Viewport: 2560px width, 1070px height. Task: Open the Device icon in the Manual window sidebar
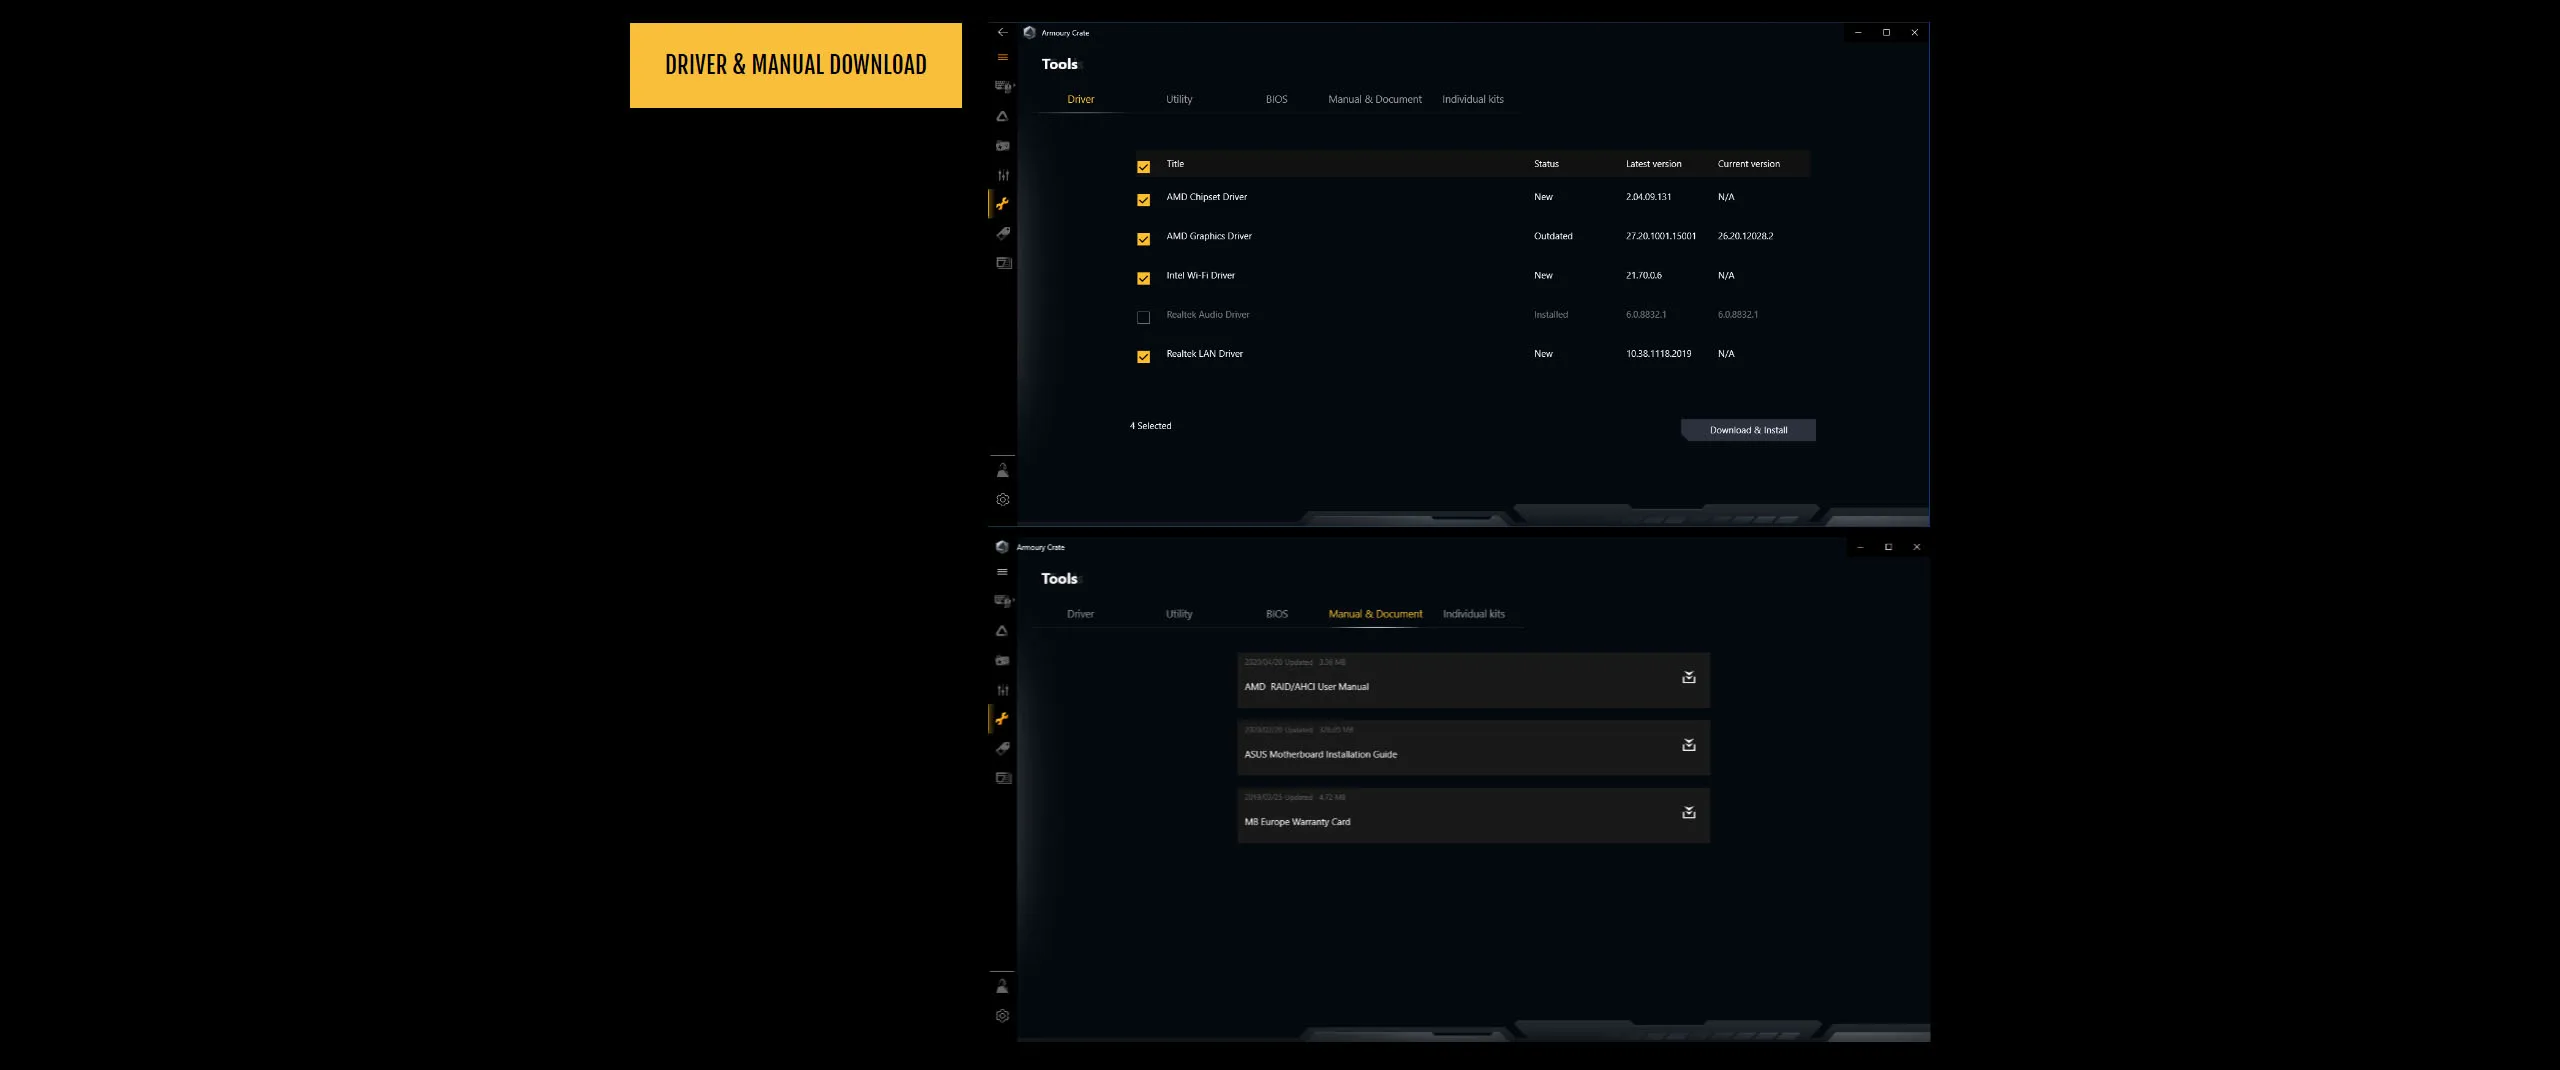tap(1004, 601)
